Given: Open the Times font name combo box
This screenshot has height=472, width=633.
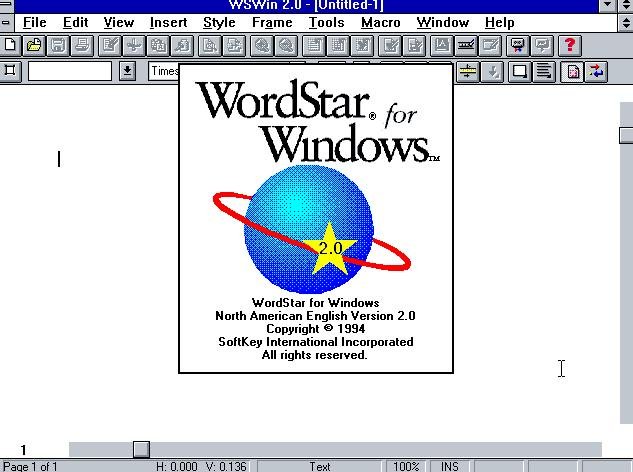Looking at the screenshot, I should (x=163, y=71).
